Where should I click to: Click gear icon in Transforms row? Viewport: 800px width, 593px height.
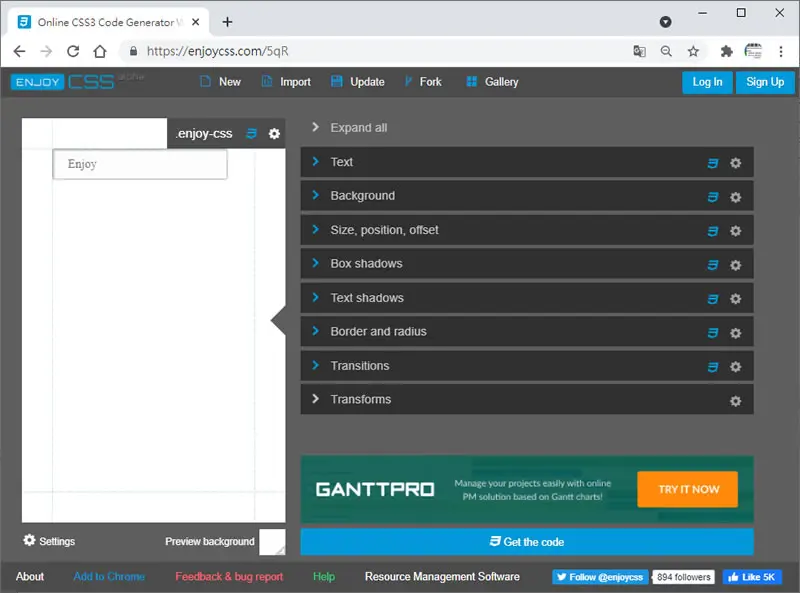pos(735,401)
